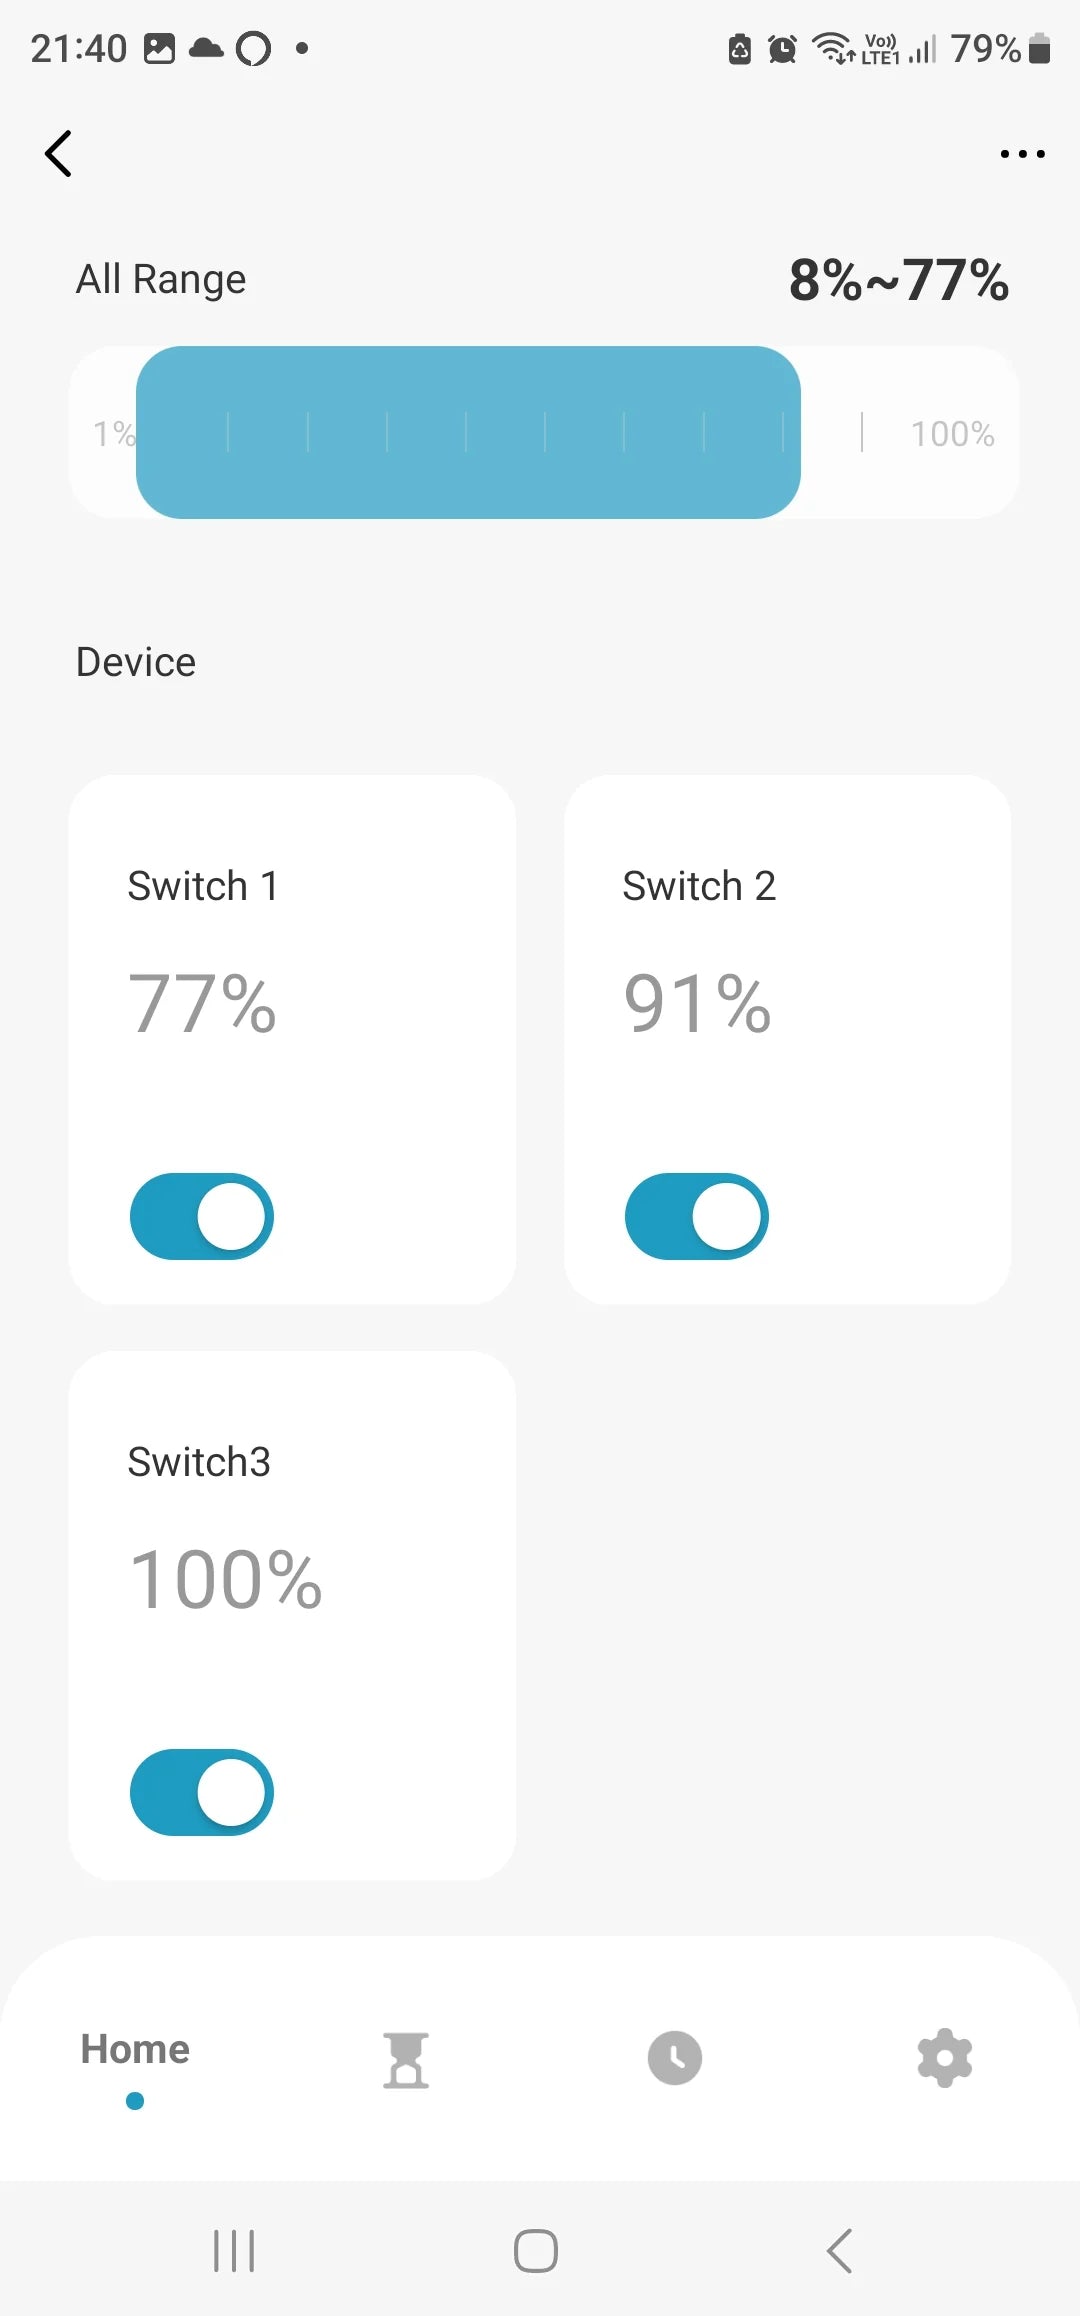Select the Home tab
The width and height of the screenshot is (1080, 2316).
[x=135, y=2050]
